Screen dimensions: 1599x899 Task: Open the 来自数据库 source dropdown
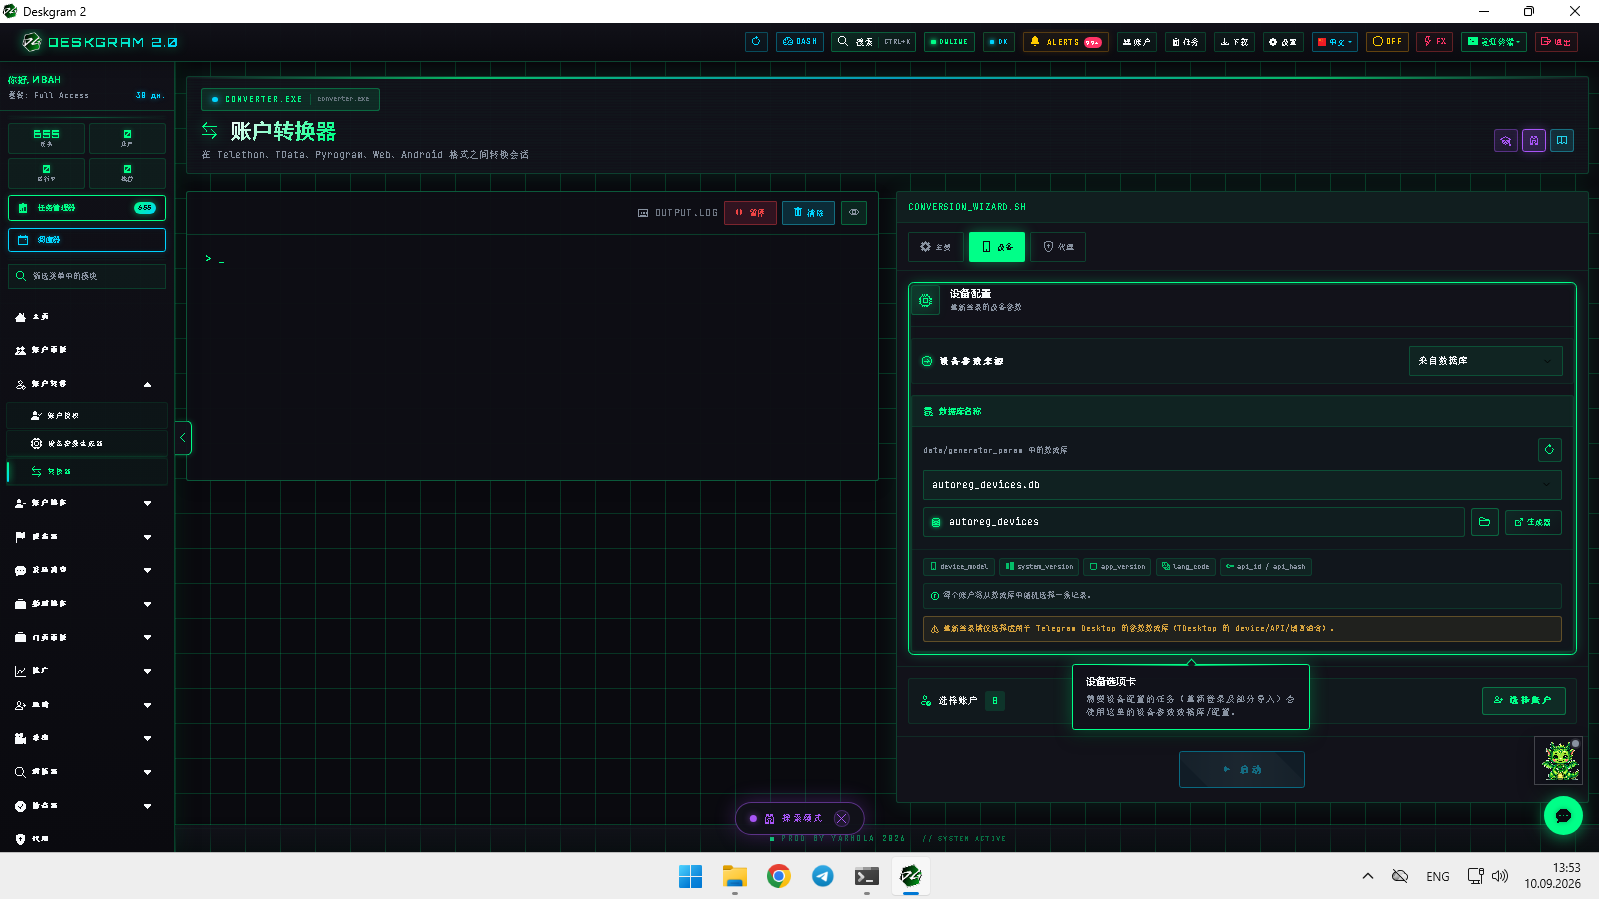tap(1486, 361)
